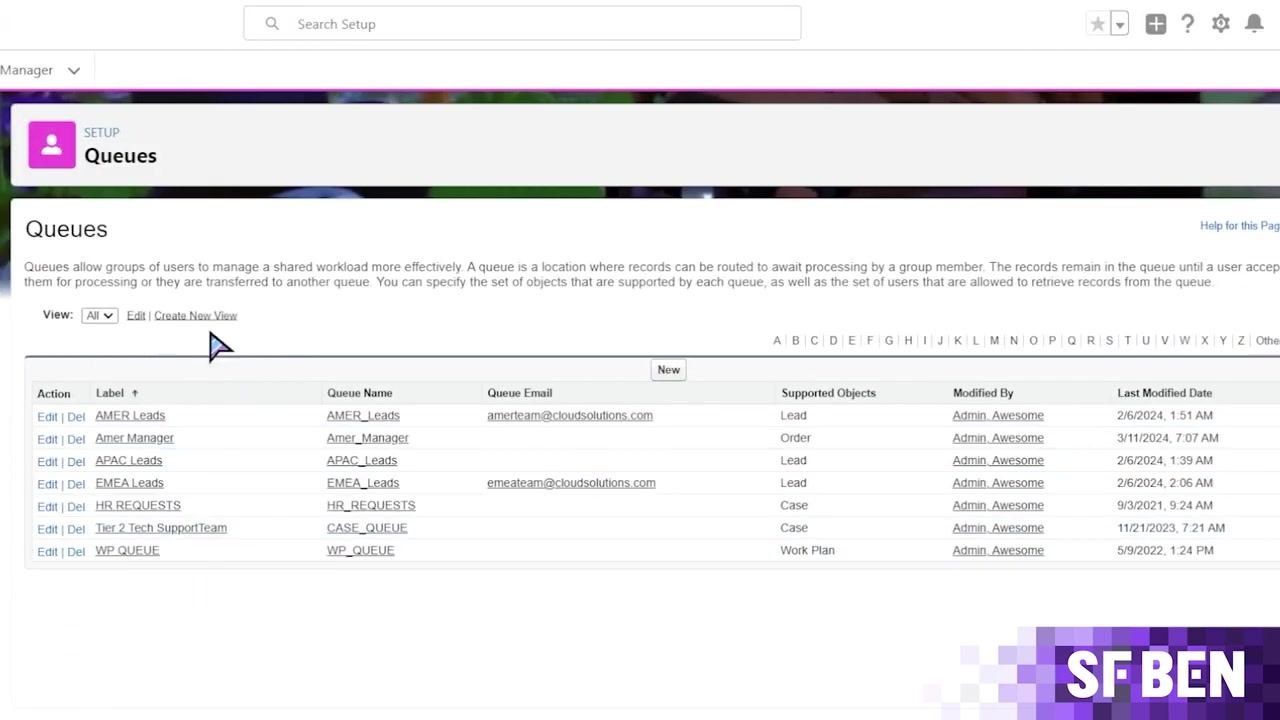Screen dimensions: 1280x720
Task: Open the View All dropdown
Action: [x=99, y=315]
